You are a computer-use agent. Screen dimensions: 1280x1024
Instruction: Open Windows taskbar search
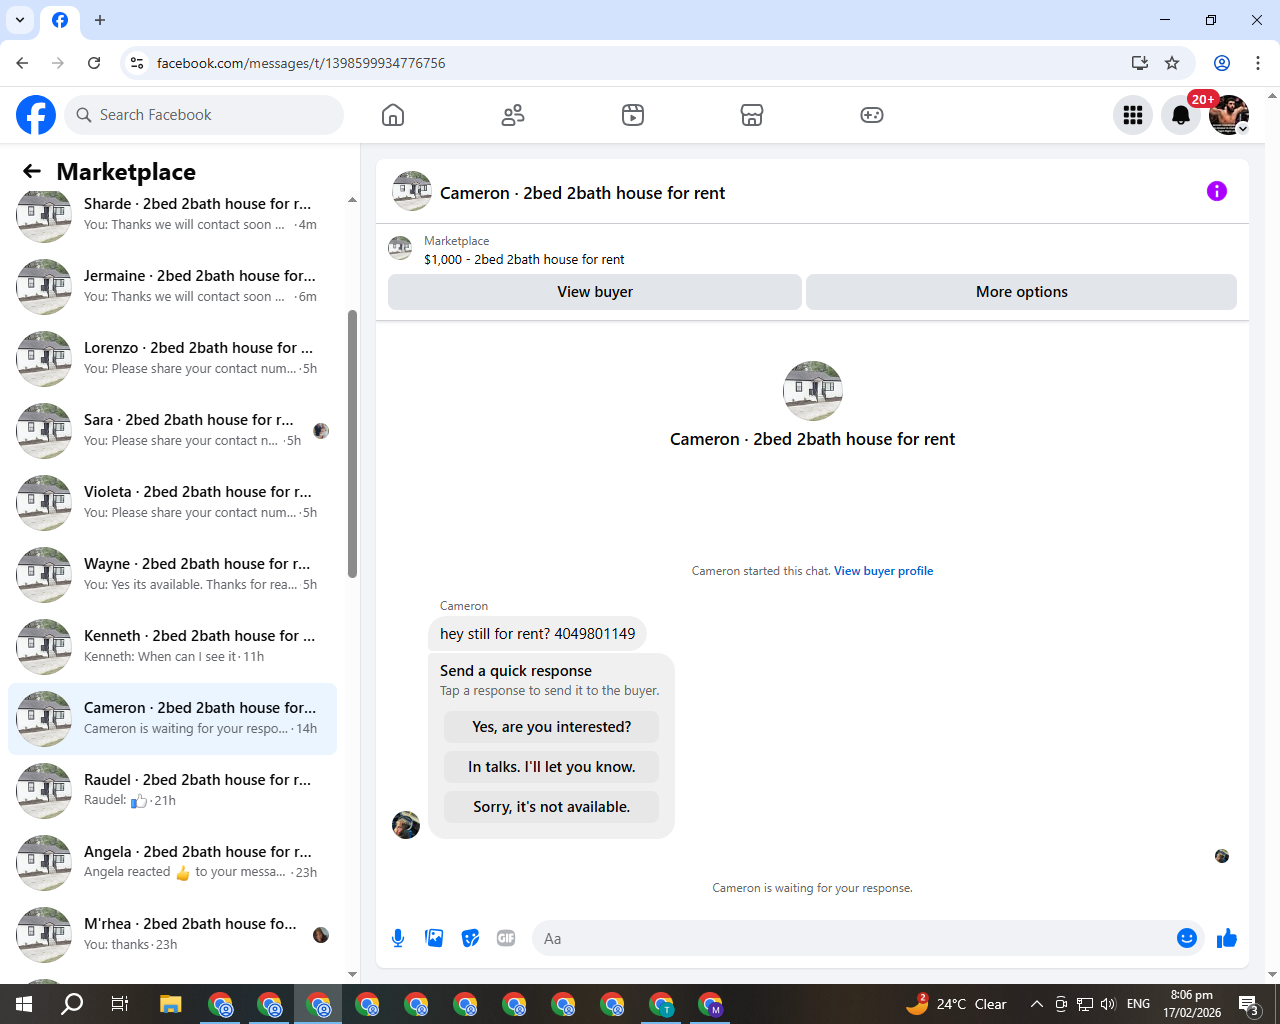click(72, 1004)
